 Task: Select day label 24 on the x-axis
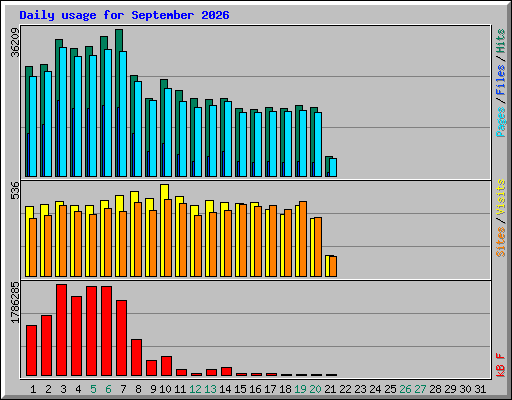pyautogui.click(x=375, y=389)
